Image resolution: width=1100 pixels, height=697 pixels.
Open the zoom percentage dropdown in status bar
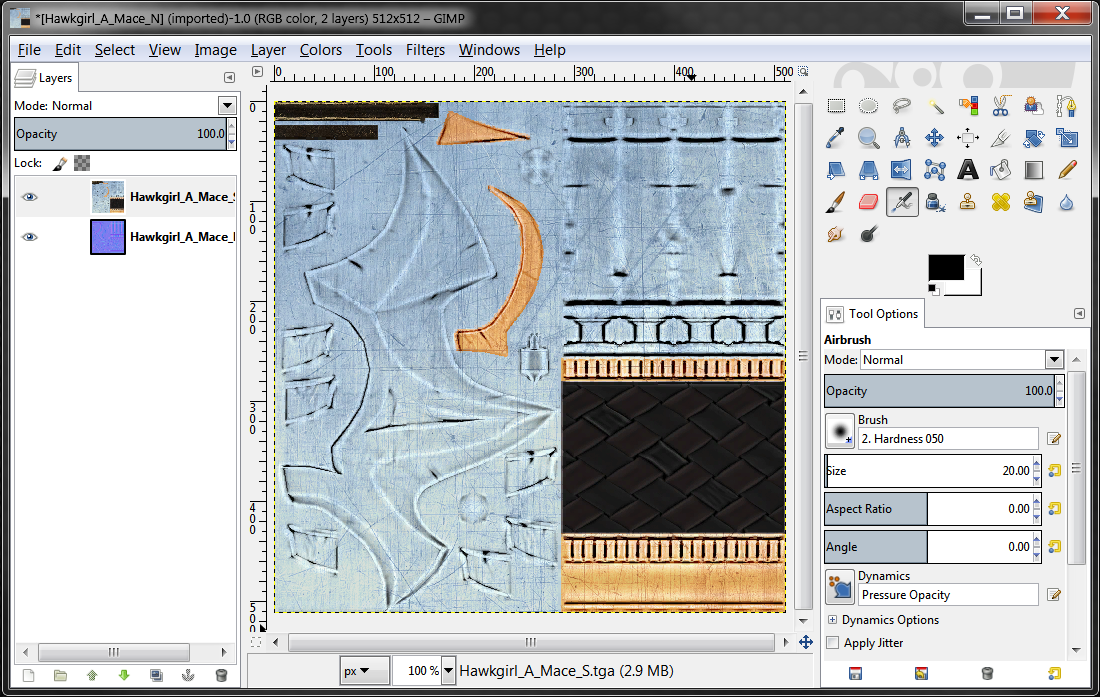pos(448,671)
